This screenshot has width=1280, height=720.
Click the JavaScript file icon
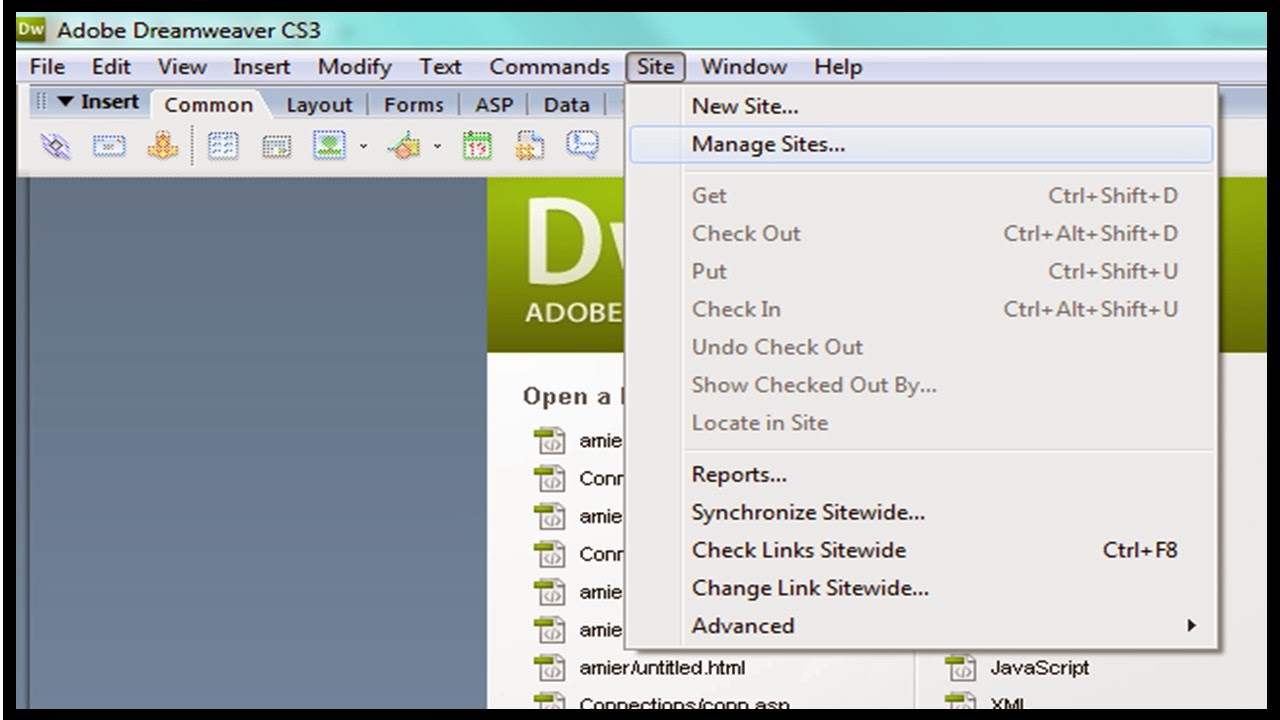(x=960, y=667)
